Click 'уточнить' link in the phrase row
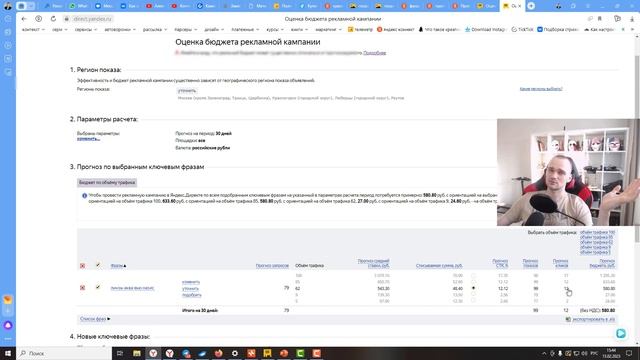Screen dimensions: 640x360 191,289
